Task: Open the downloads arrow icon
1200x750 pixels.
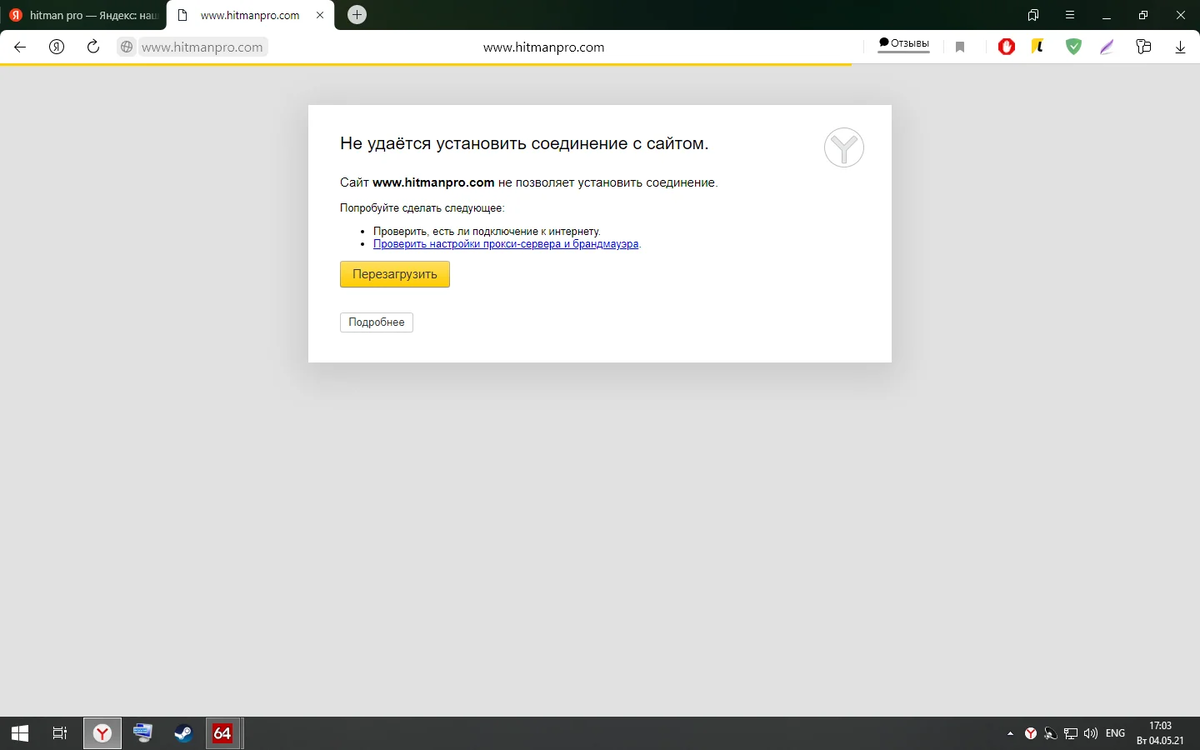Action: click(1179, 47)
